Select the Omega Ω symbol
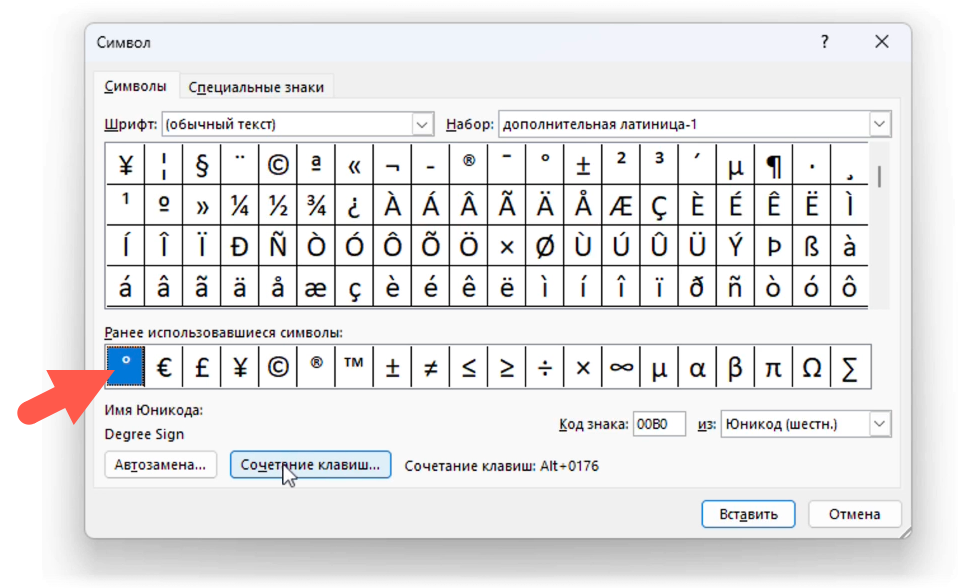Screen dimensions: 966x588 (x=811, y=367)
